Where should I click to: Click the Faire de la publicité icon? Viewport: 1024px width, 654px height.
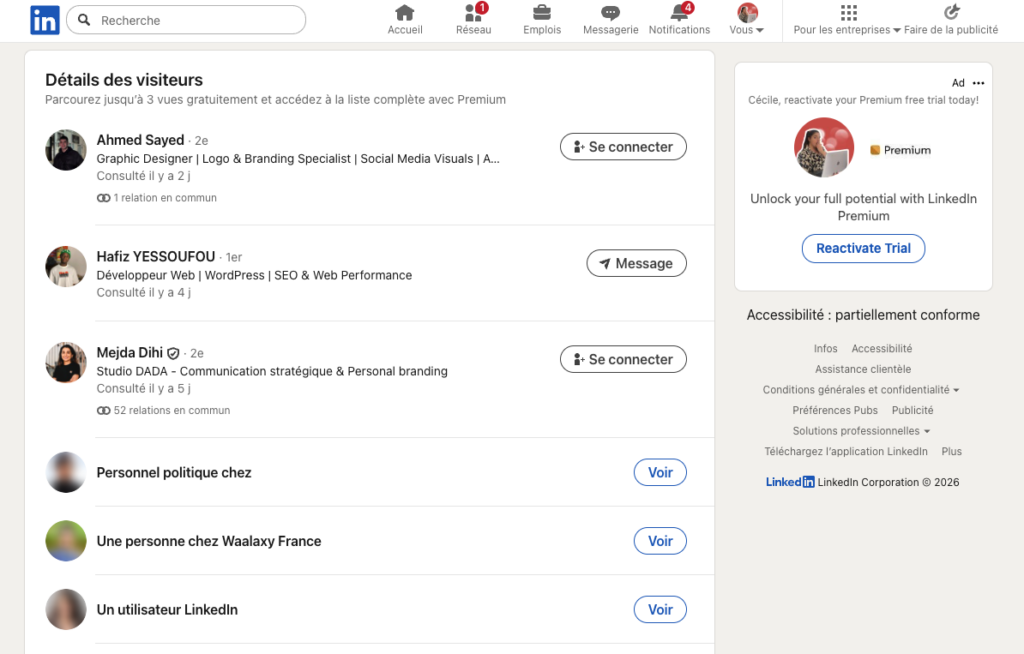951,13
